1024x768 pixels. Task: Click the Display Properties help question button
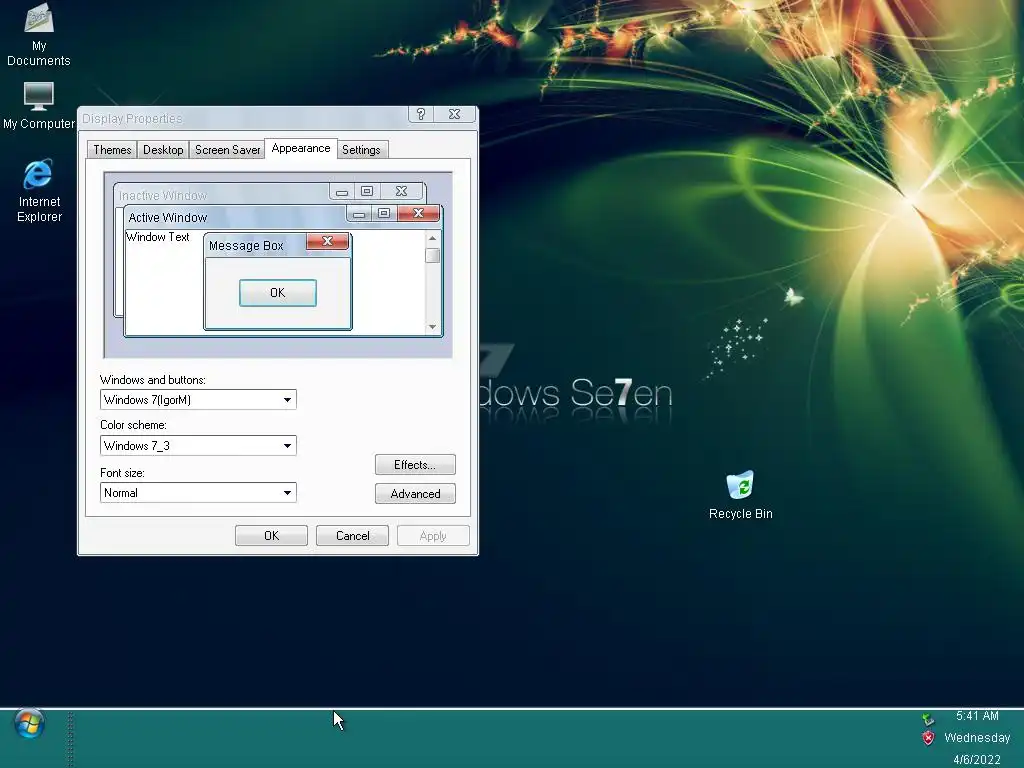point(421,114)
